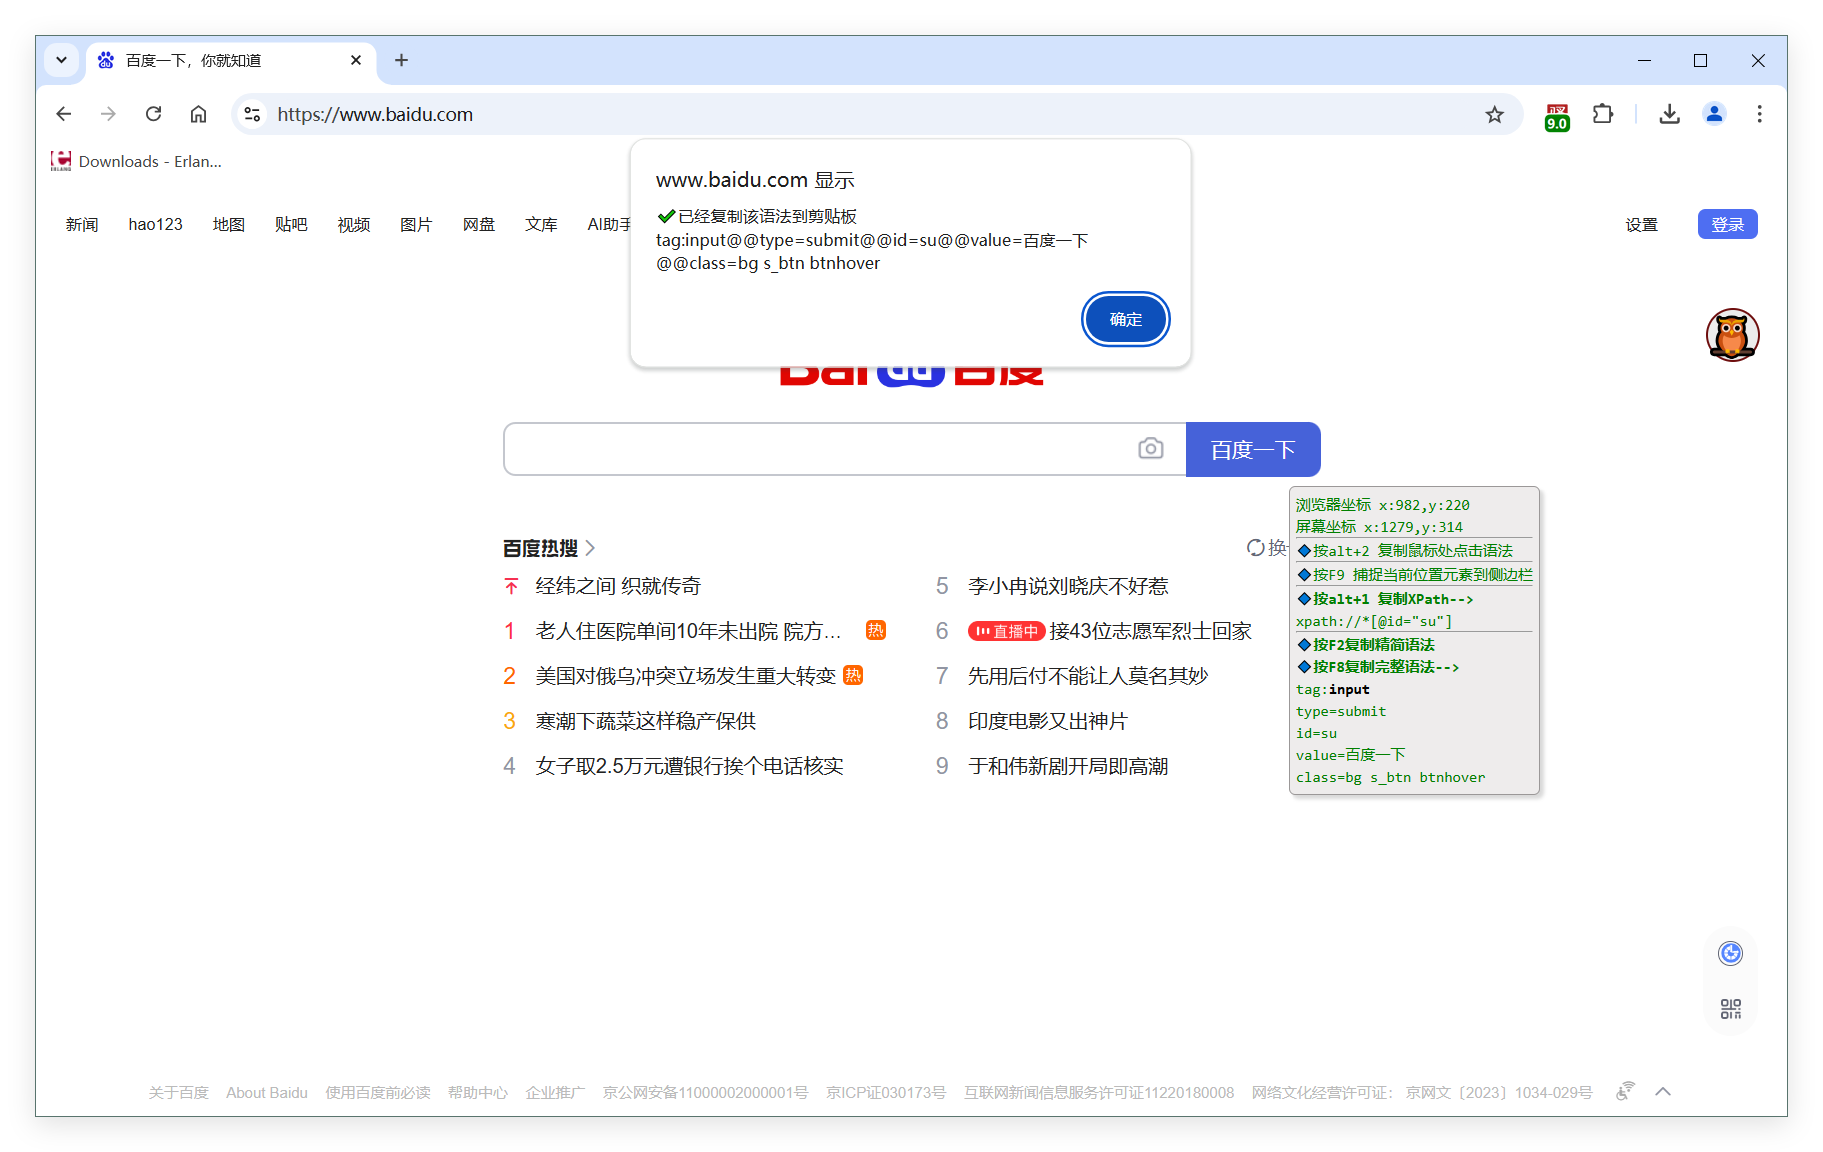The width and height of the screenshot is (1823, 1152).
Task: Open the 贴吧 nav link
Action: tap(291, 224)
